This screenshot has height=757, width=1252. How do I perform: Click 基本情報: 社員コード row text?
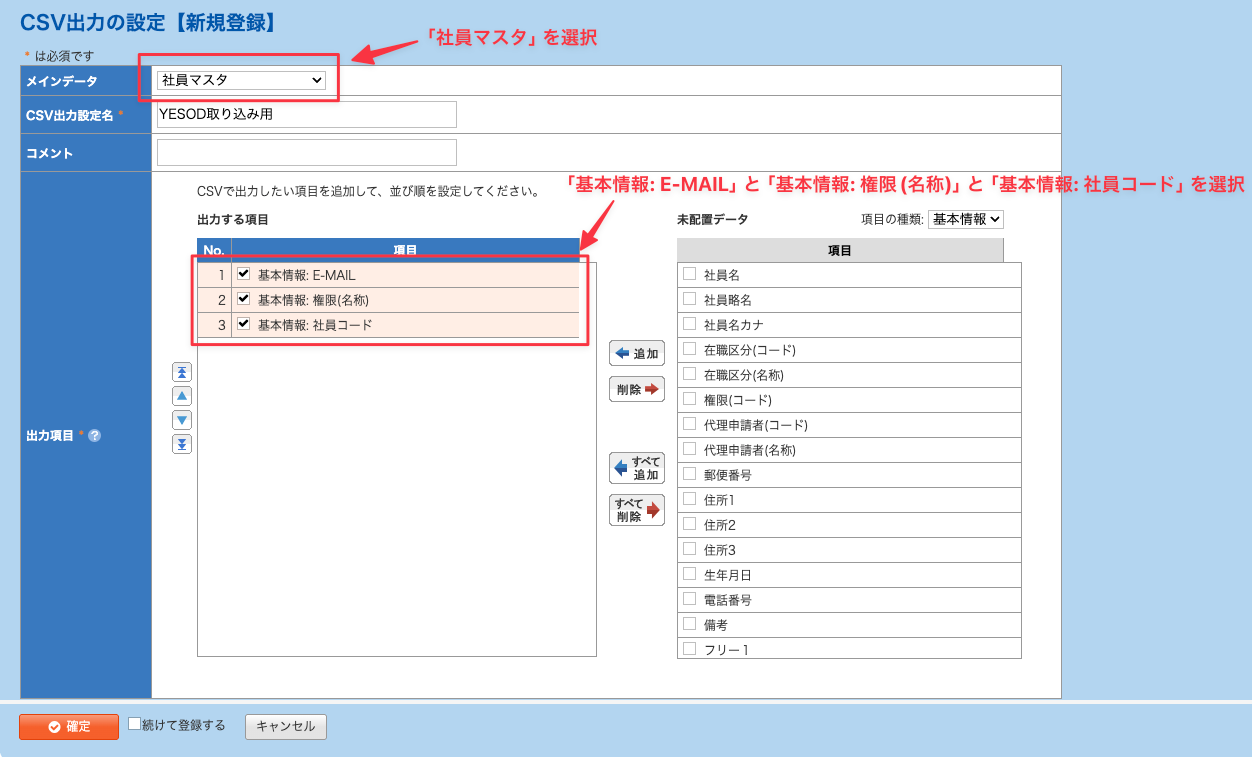click(315, 325)
